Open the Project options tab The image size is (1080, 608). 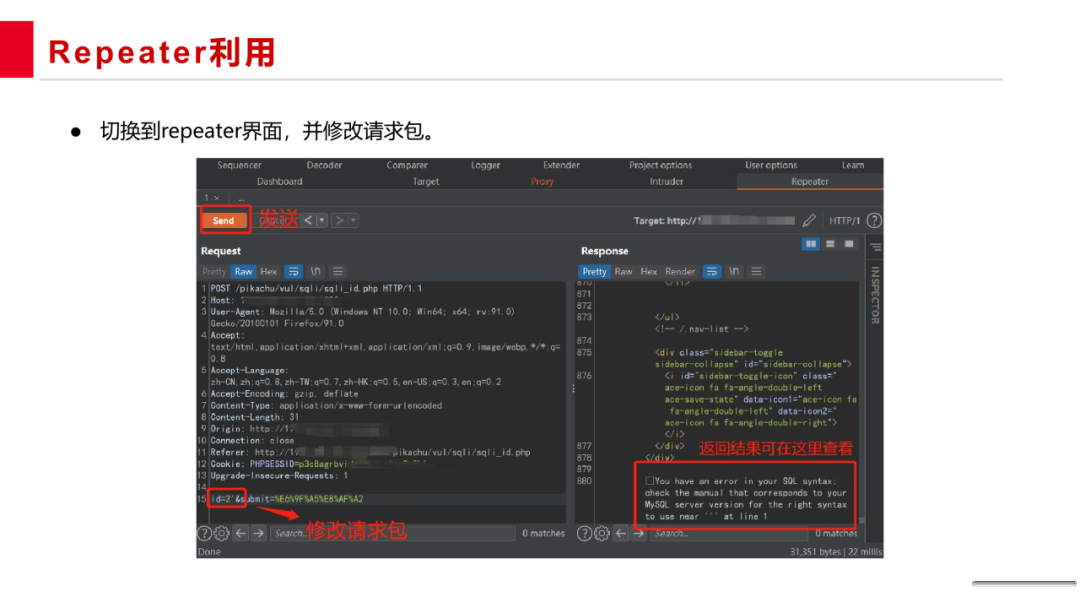661,165
